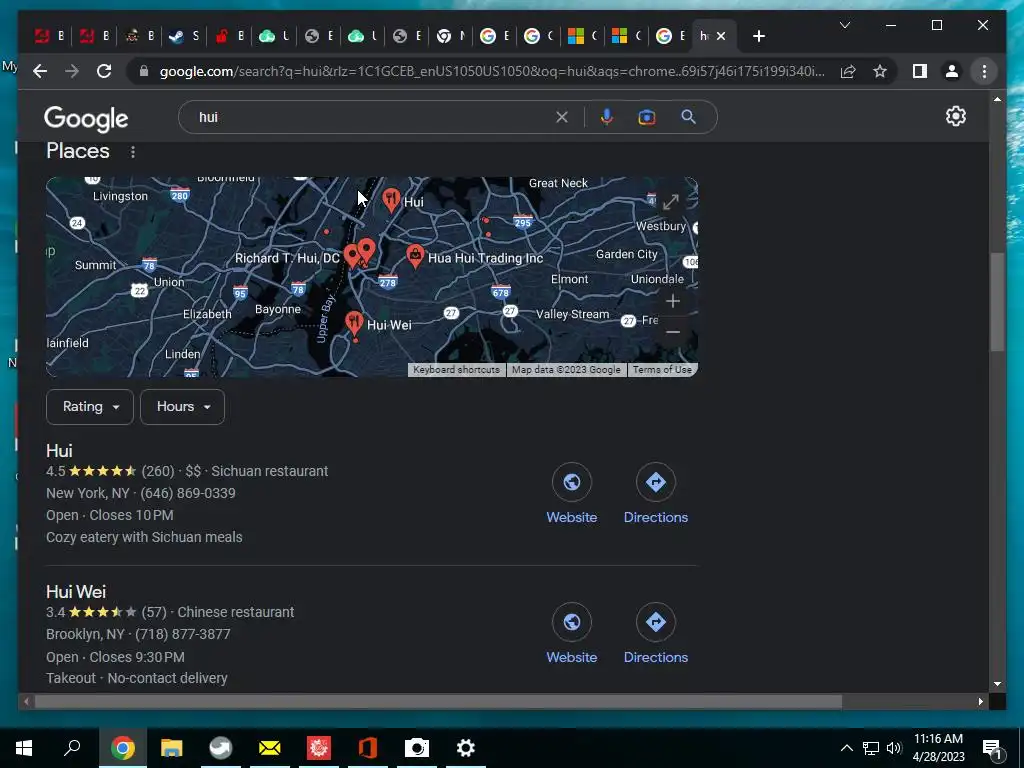Open Website for Hui restaurant
This screenshot has width=1024, height=768.
[x=571, y=494]
